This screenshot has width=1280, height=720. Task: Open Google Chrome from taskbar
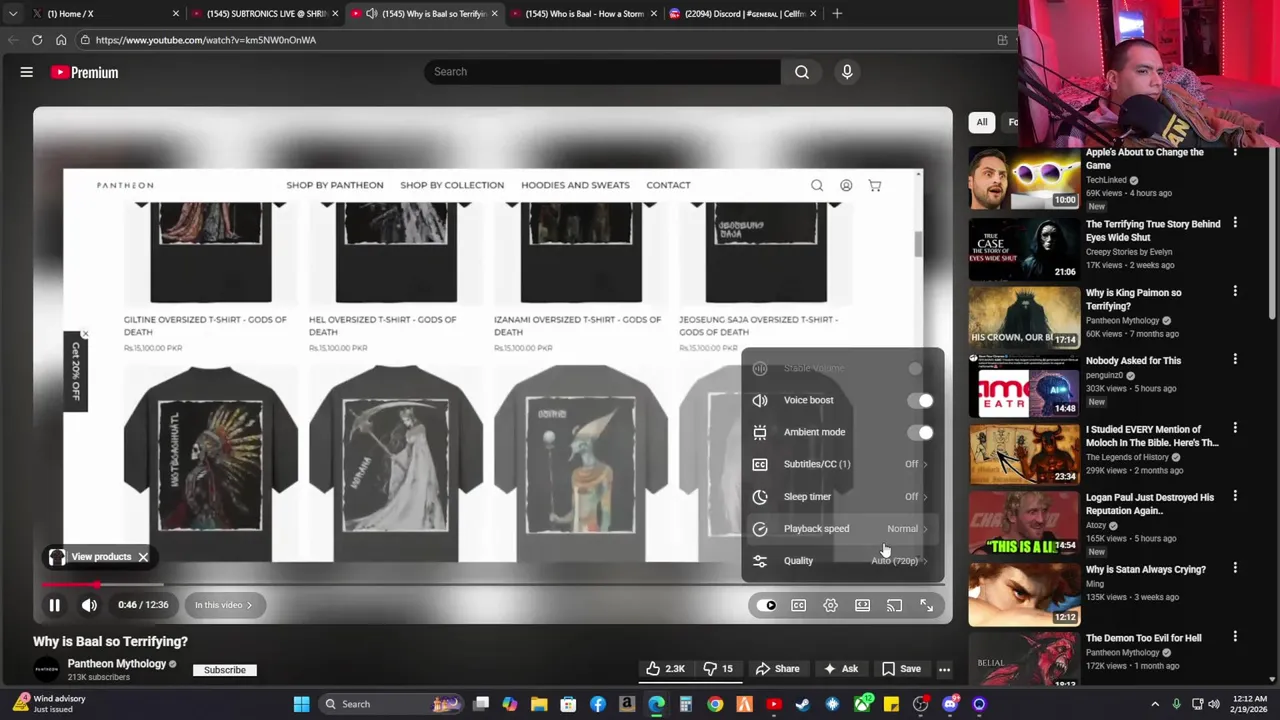pos(715,704)
